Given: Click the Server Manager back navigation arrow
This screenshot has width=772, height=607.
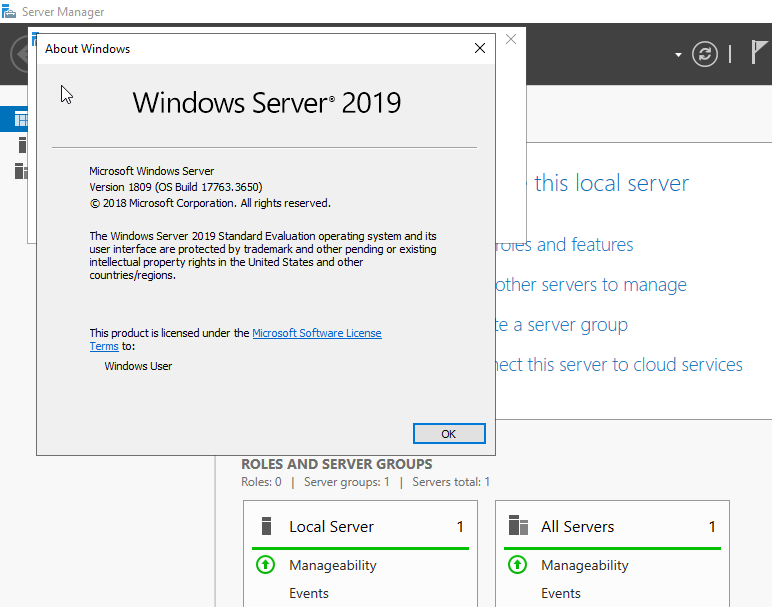Looking at the screenshot, I should (21, 54).
